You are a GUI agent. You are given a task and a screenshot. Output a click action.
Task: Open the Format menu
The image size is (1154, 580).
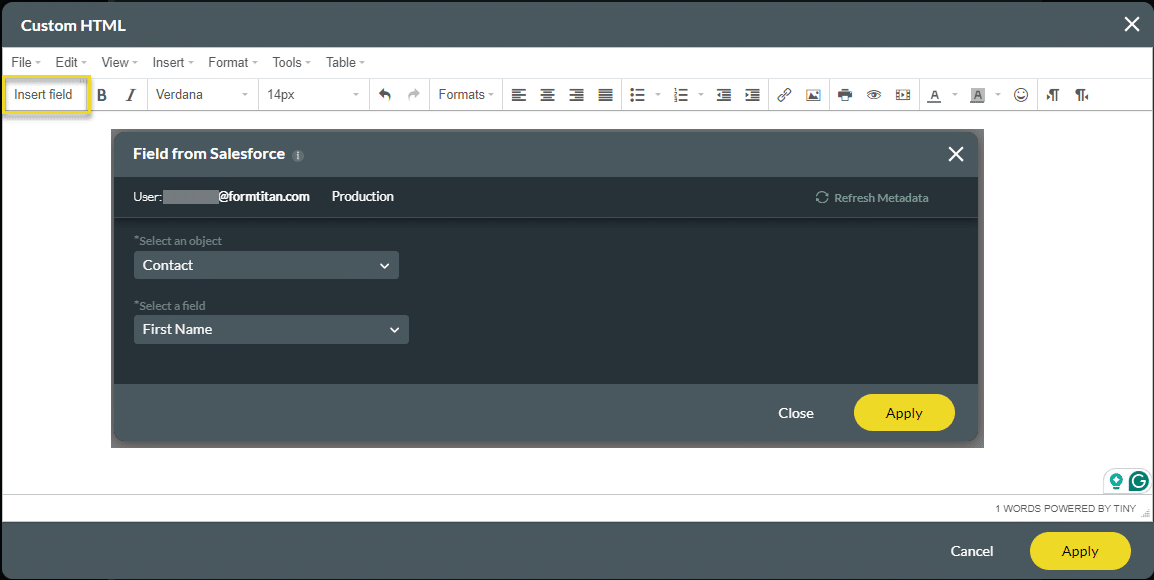231,62
